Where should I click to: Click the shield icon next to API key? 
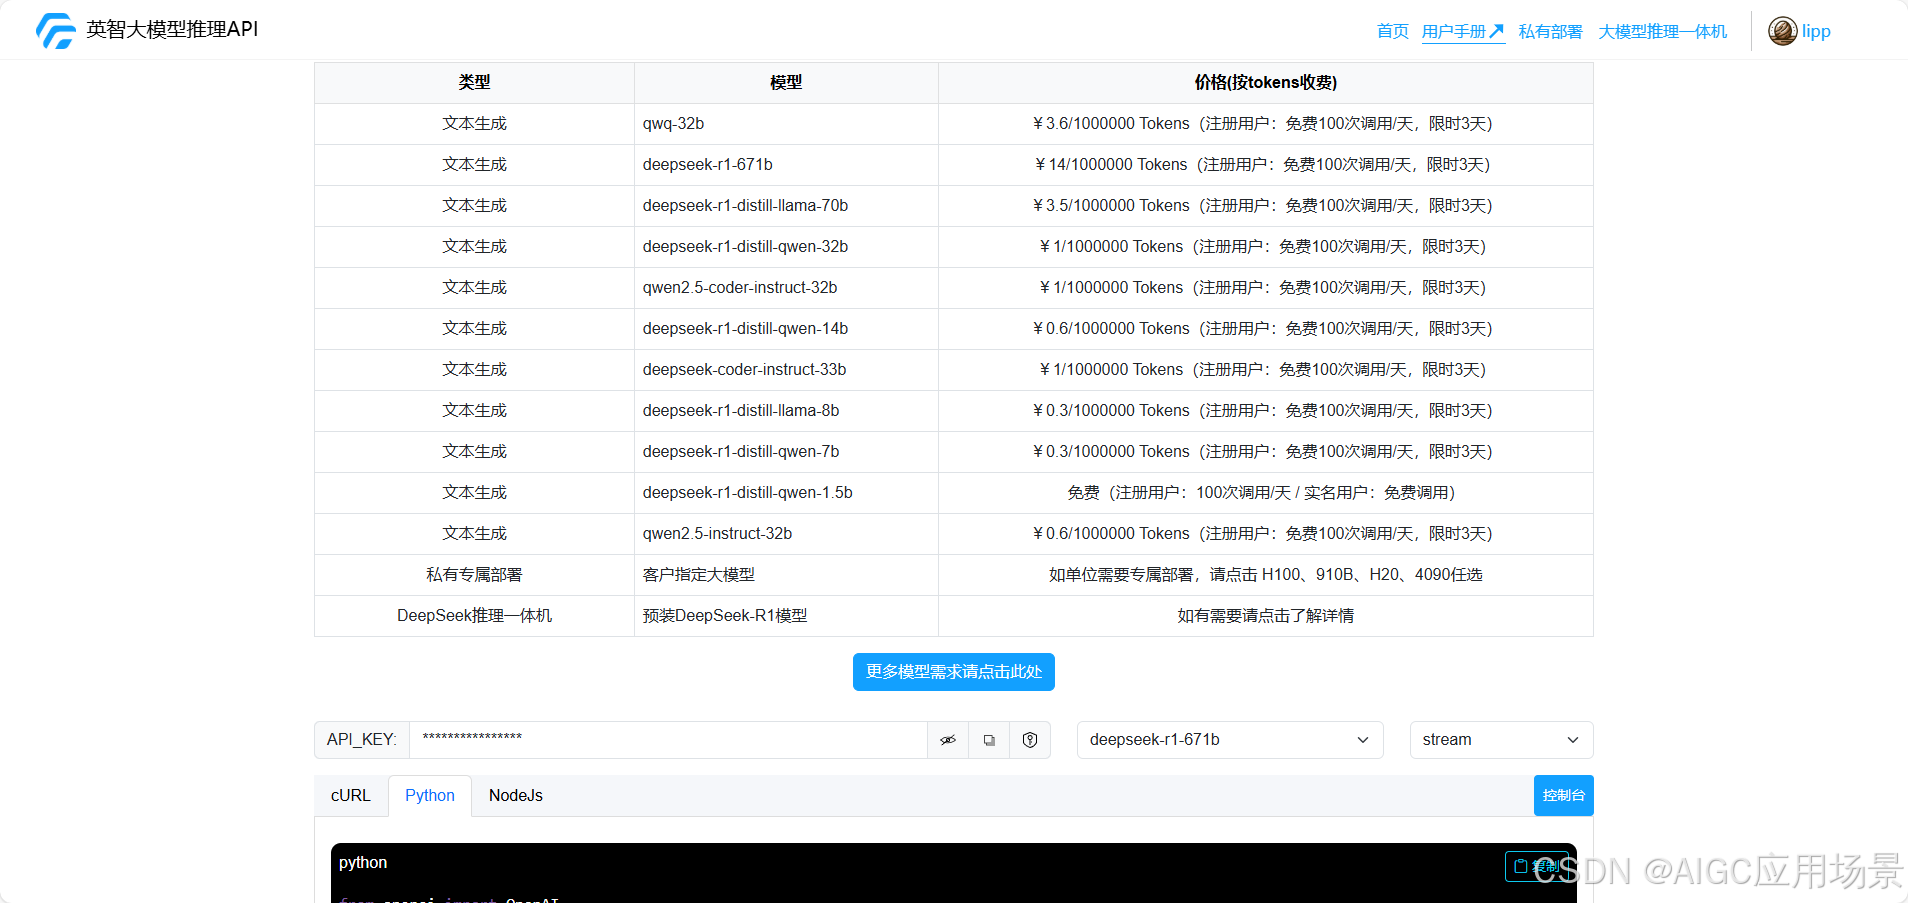1030,740
